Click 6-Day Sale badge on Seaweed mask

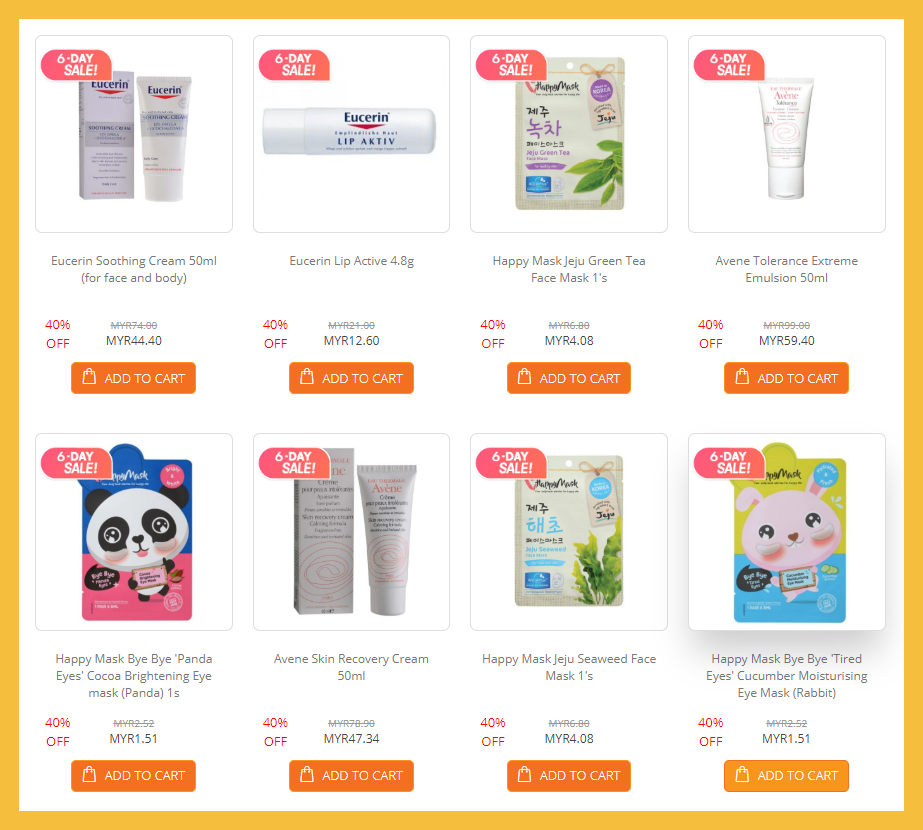coord(512,463)
